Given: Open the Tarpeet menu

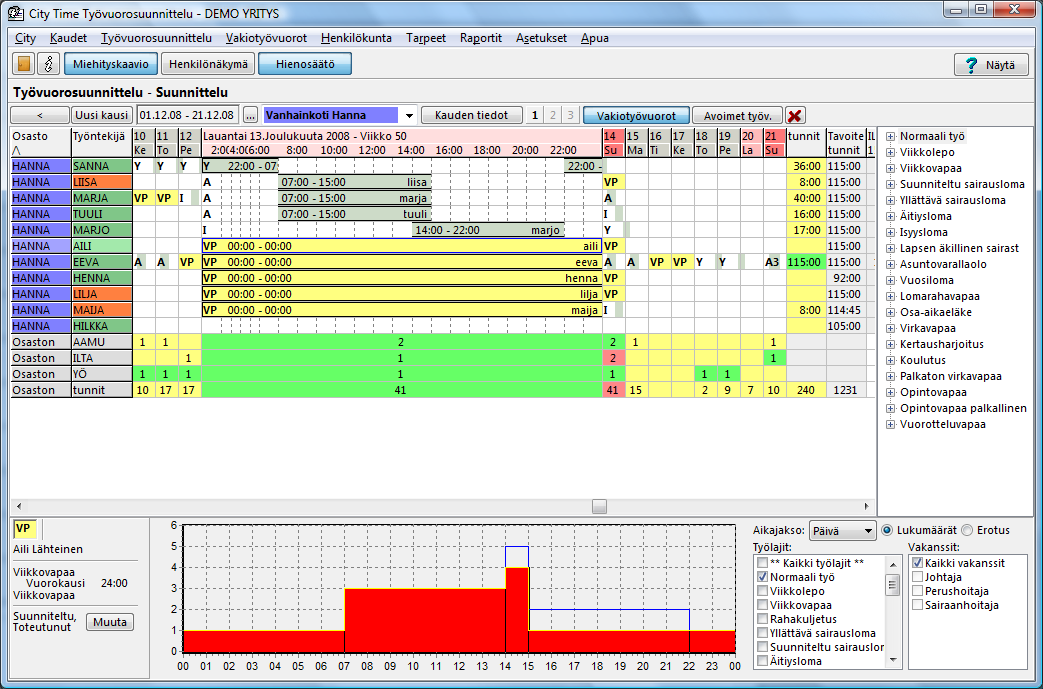Looking at the screenshot, I should coord(426,38).
